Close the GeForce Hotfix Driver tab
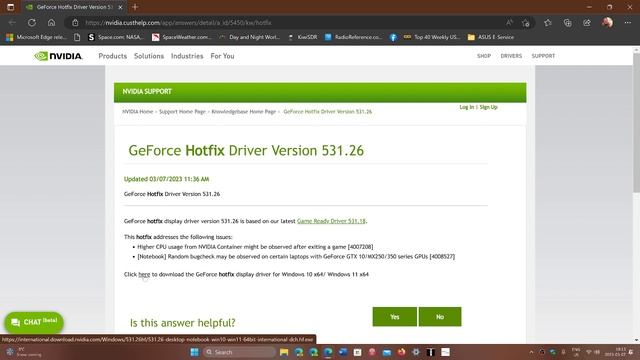The width and height of the screenshot is (640, 360). 120,7
